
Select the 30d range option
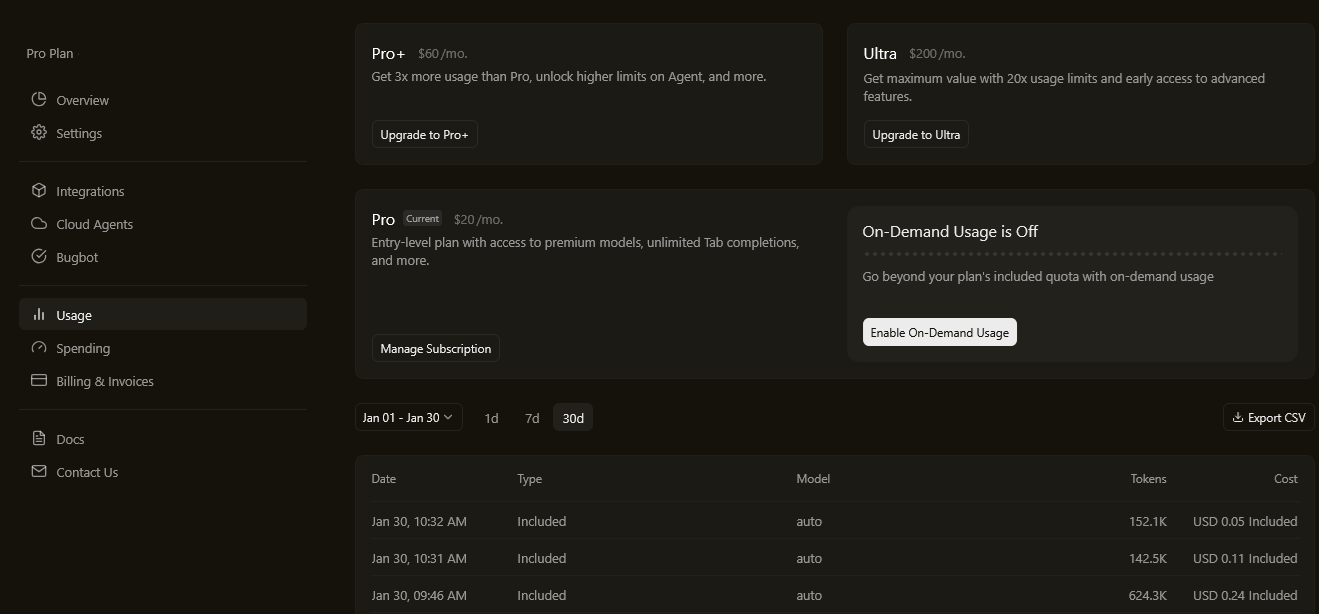(x=573, y=418)
